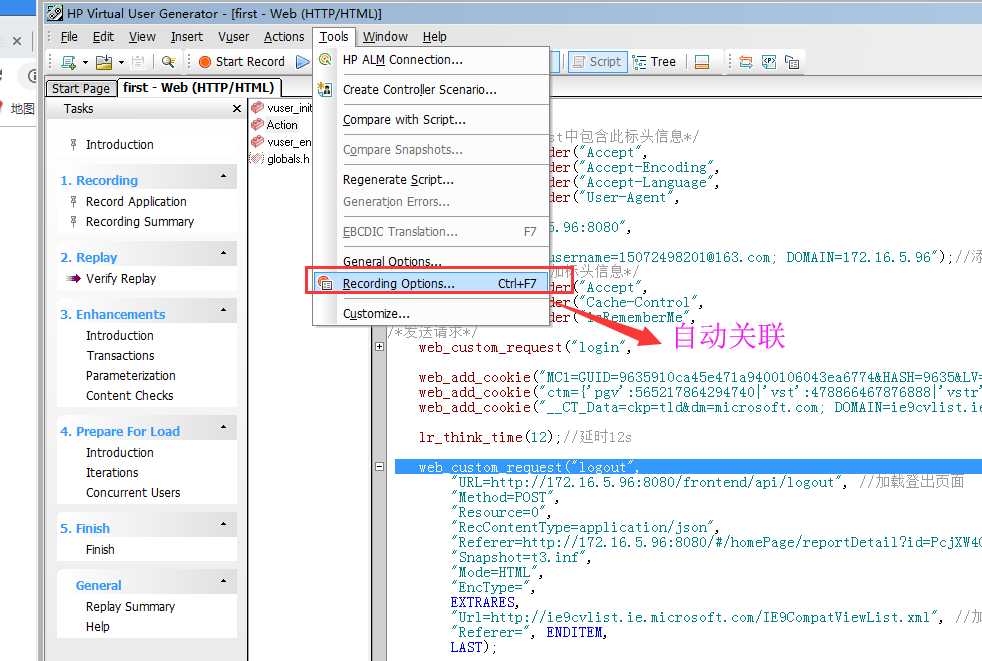Image resolution: width=982 pixels, height=661 pixels.
Task: Open the Vuser menu
Action: click(234, 36)
